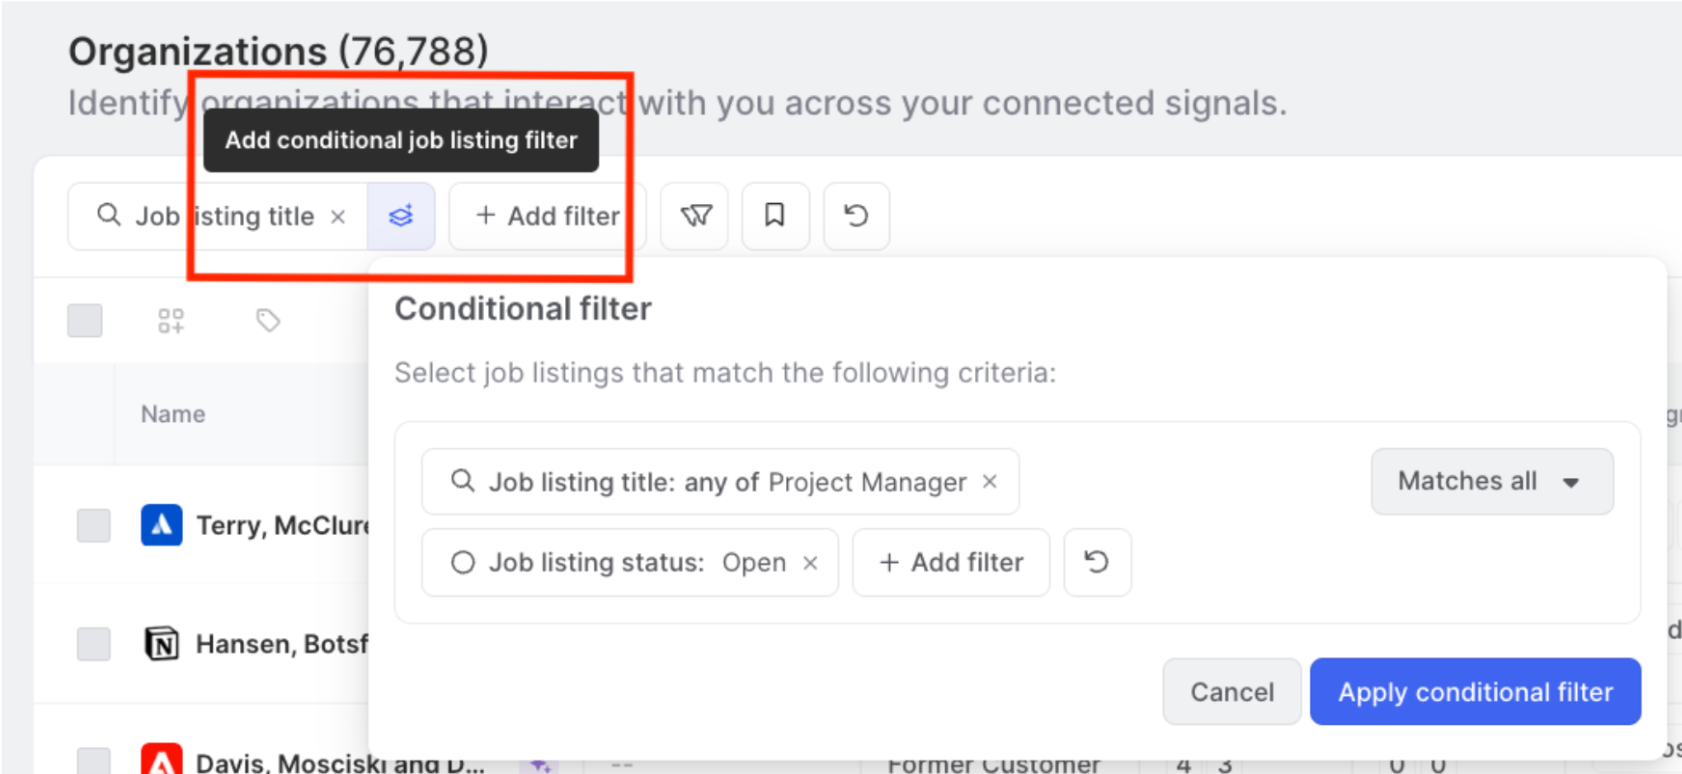Click Add filter inside conditional filter panel
This screenshot has height=774, width=1682.
coord(951,563)
